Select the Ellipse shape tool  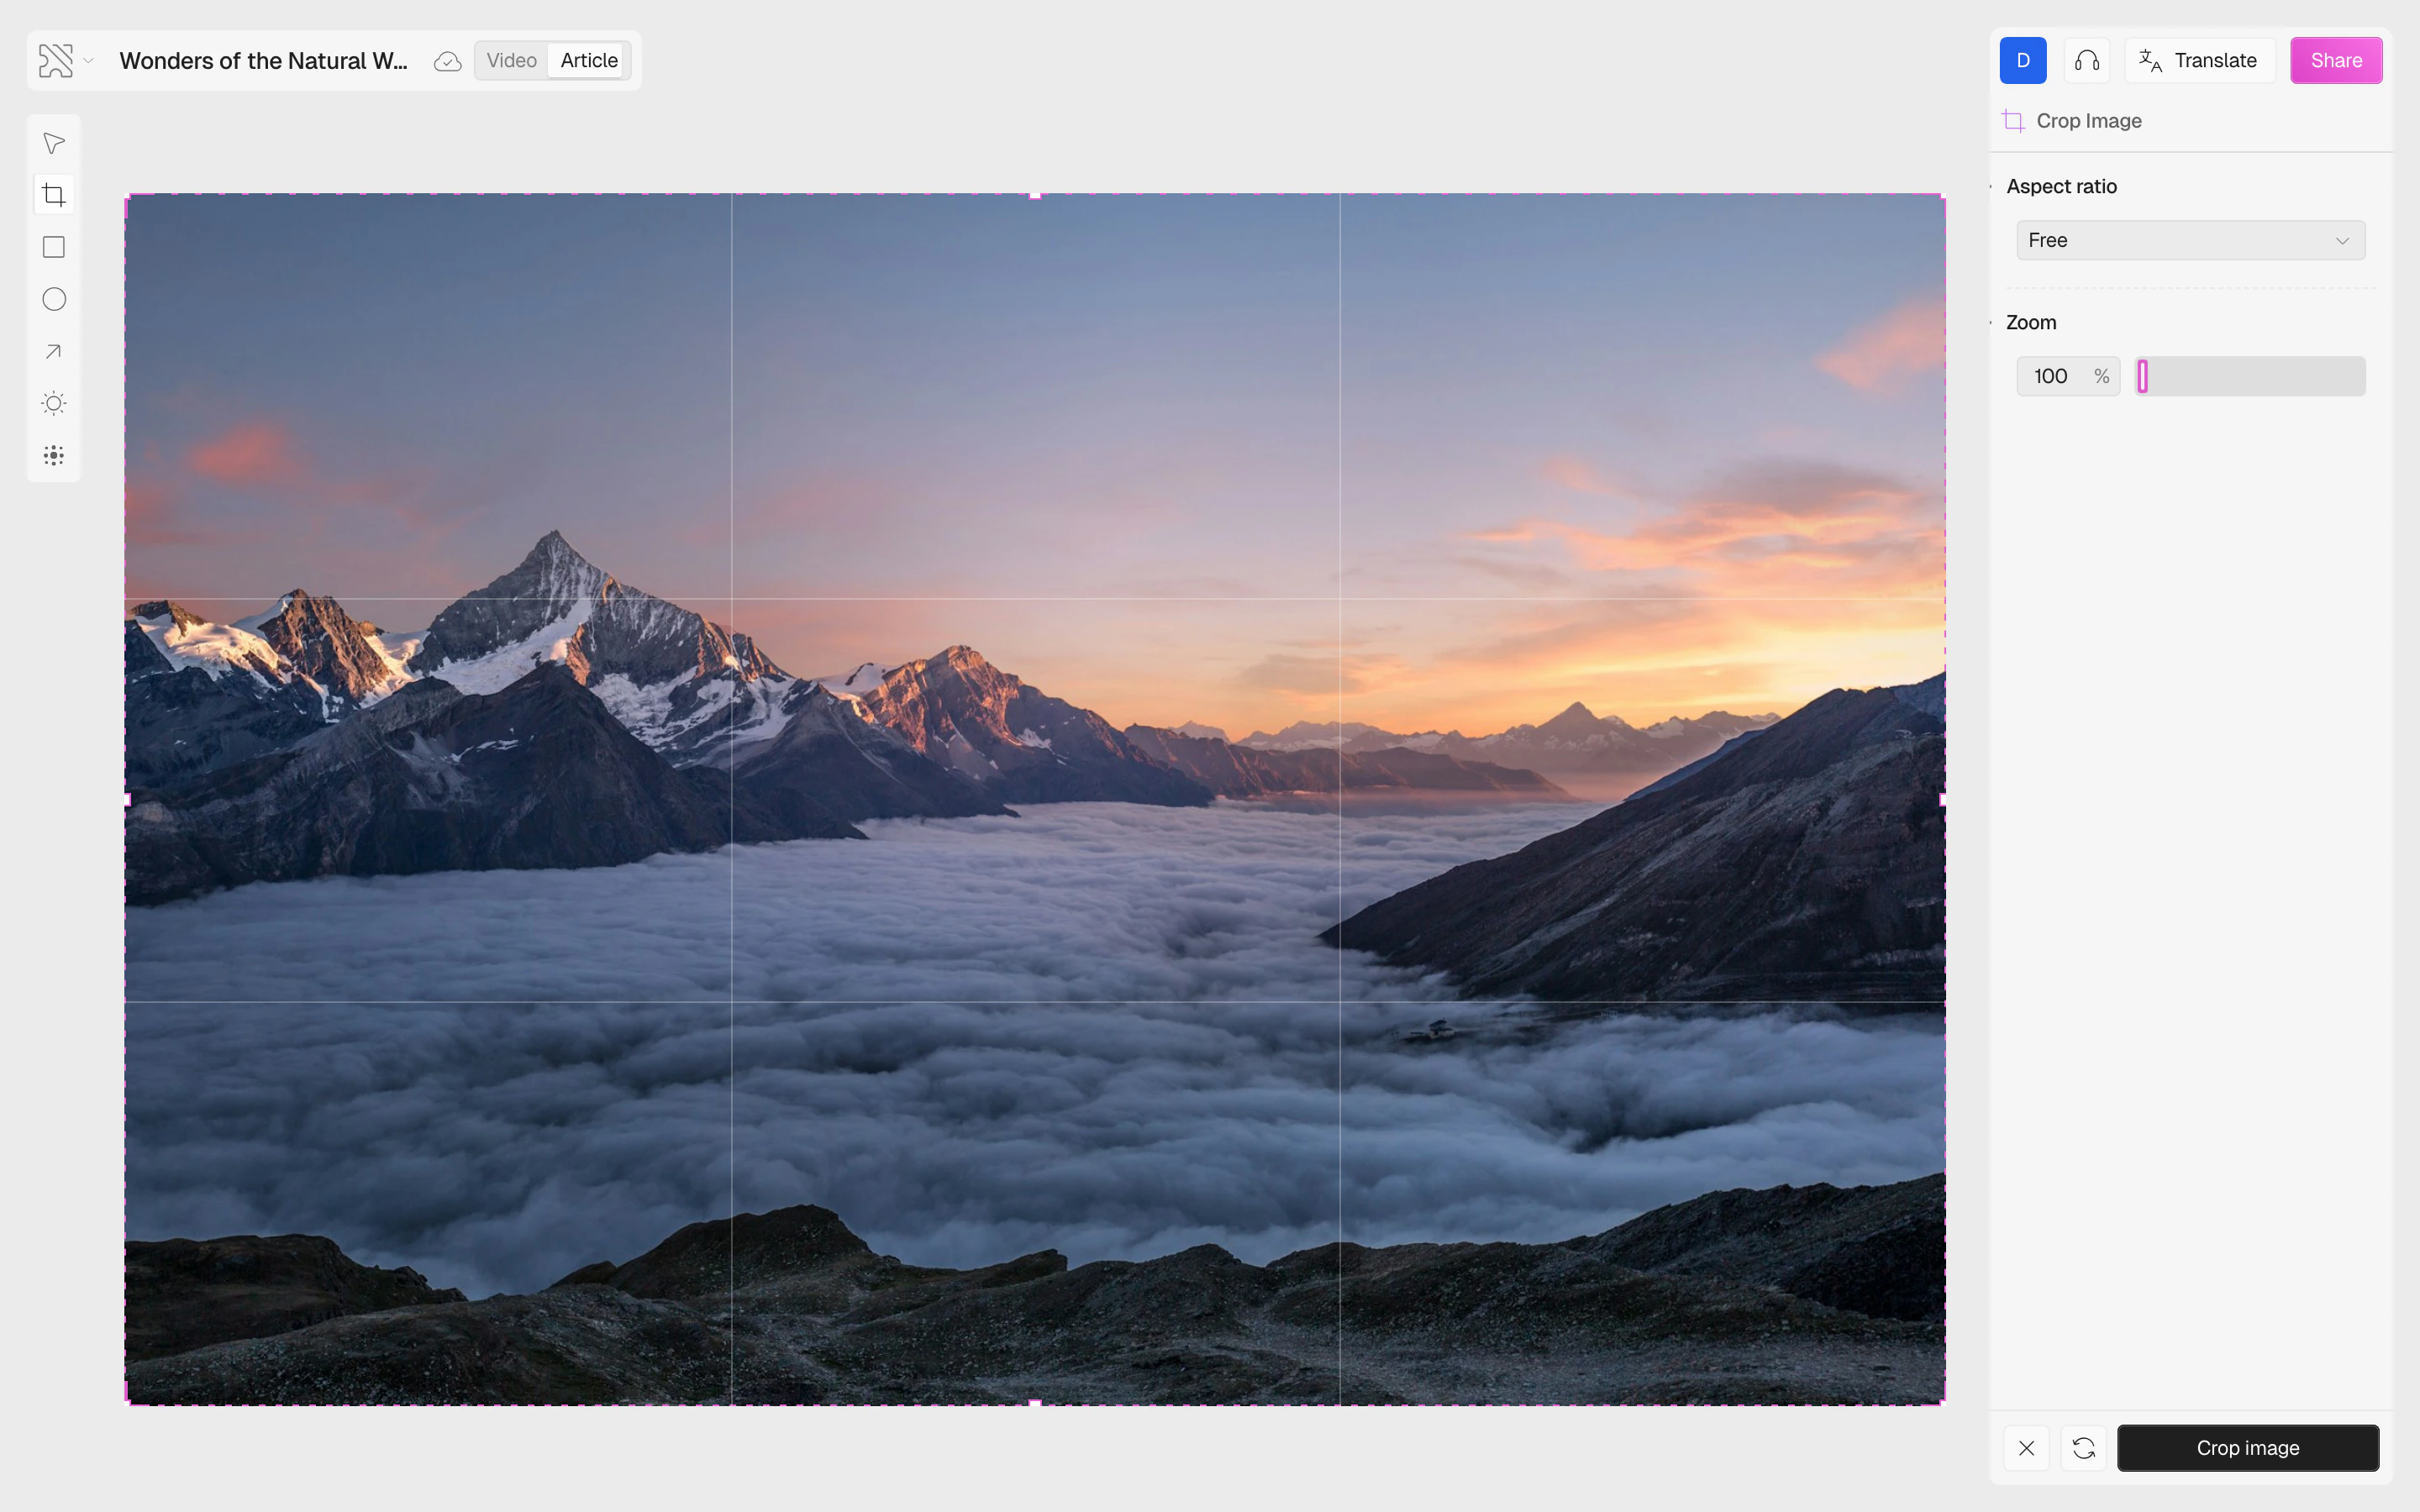[53, 299]
